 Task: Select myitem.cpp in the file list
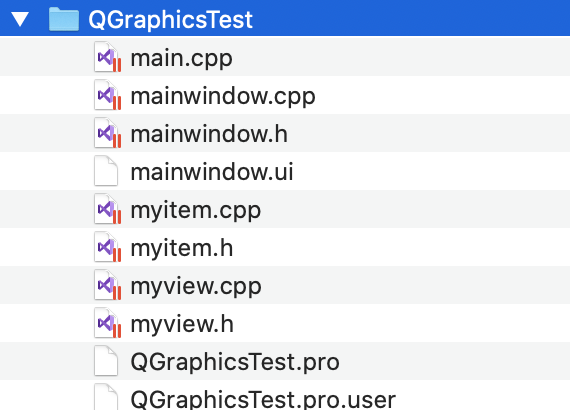pos(196,210)
